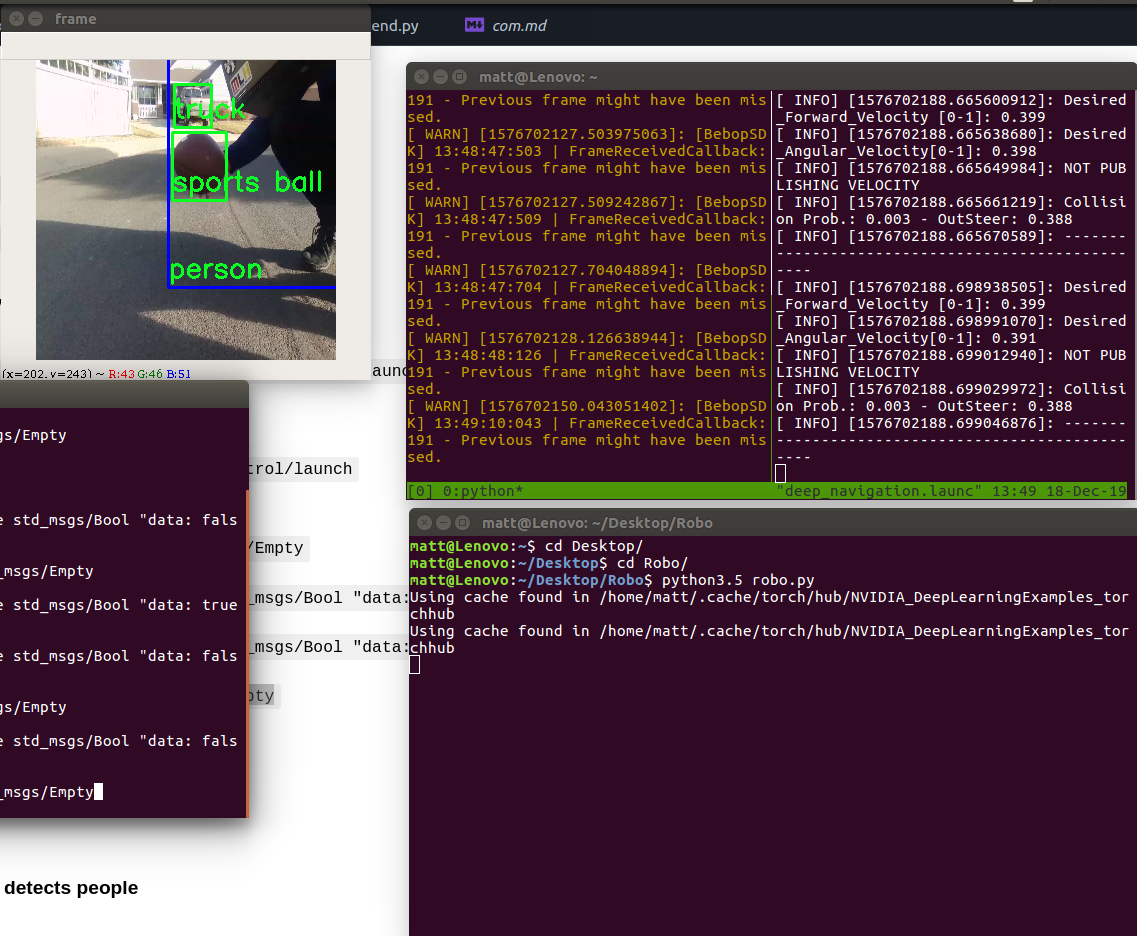
Task: Select the tmux window '0:python*' in status bar
Action: coord(482,491)
